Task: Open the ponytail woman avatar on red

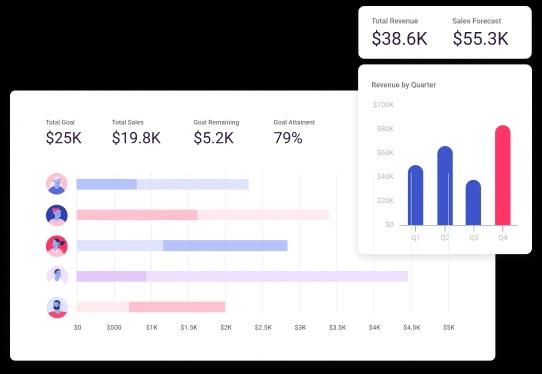Action: point(57,246)
